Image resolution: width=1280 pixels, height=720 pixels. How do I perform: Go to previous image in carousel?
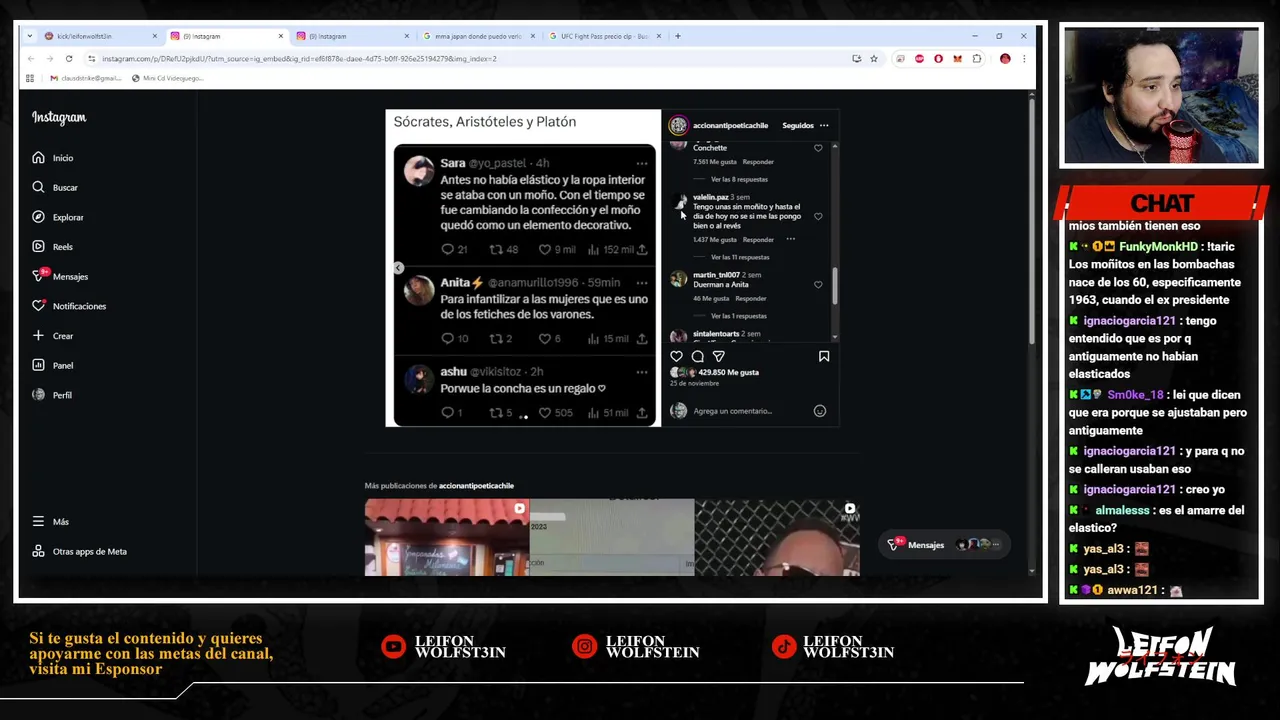point(398,268)
